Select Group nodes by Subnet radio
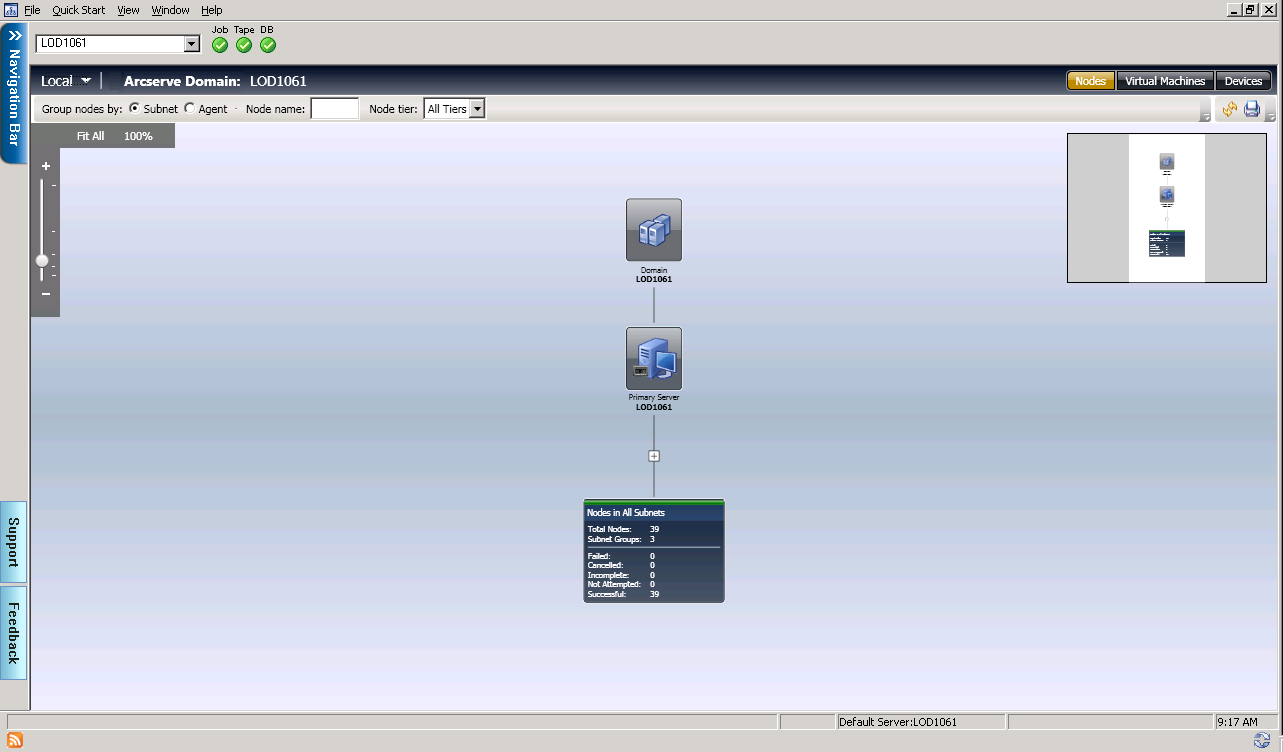The width and height of the screenshot is (1283, 752). [135, 108]
